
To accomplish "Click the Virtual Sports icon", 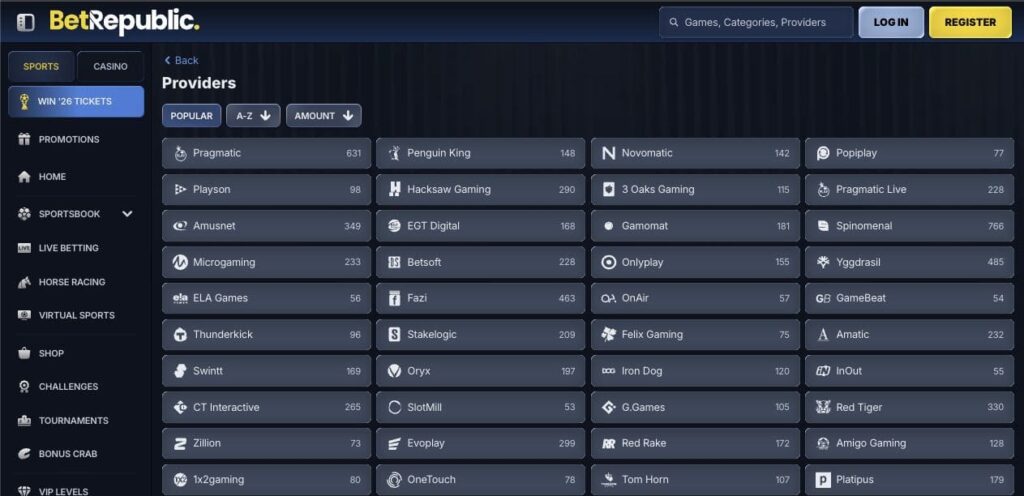I will [x=24, y=315].
